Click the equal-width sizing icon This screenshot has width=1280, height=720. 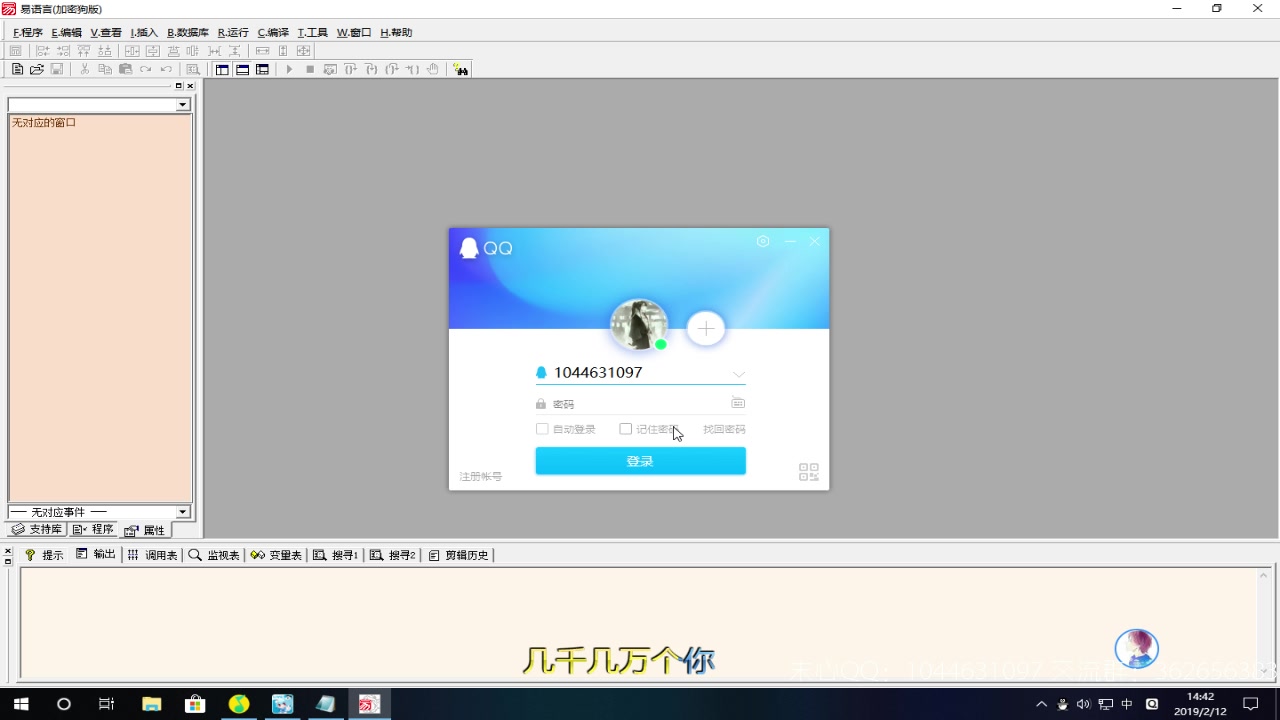click(263, 50)
